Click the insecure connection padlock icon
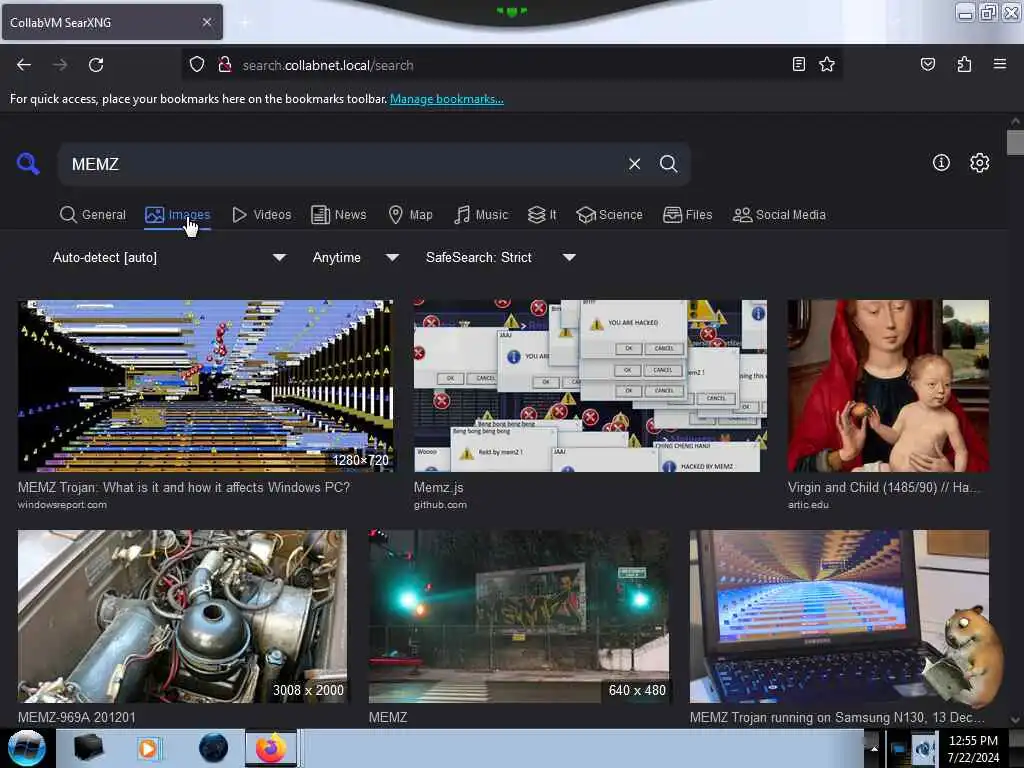Viewport: 1024px width, 768px height. 225,65
